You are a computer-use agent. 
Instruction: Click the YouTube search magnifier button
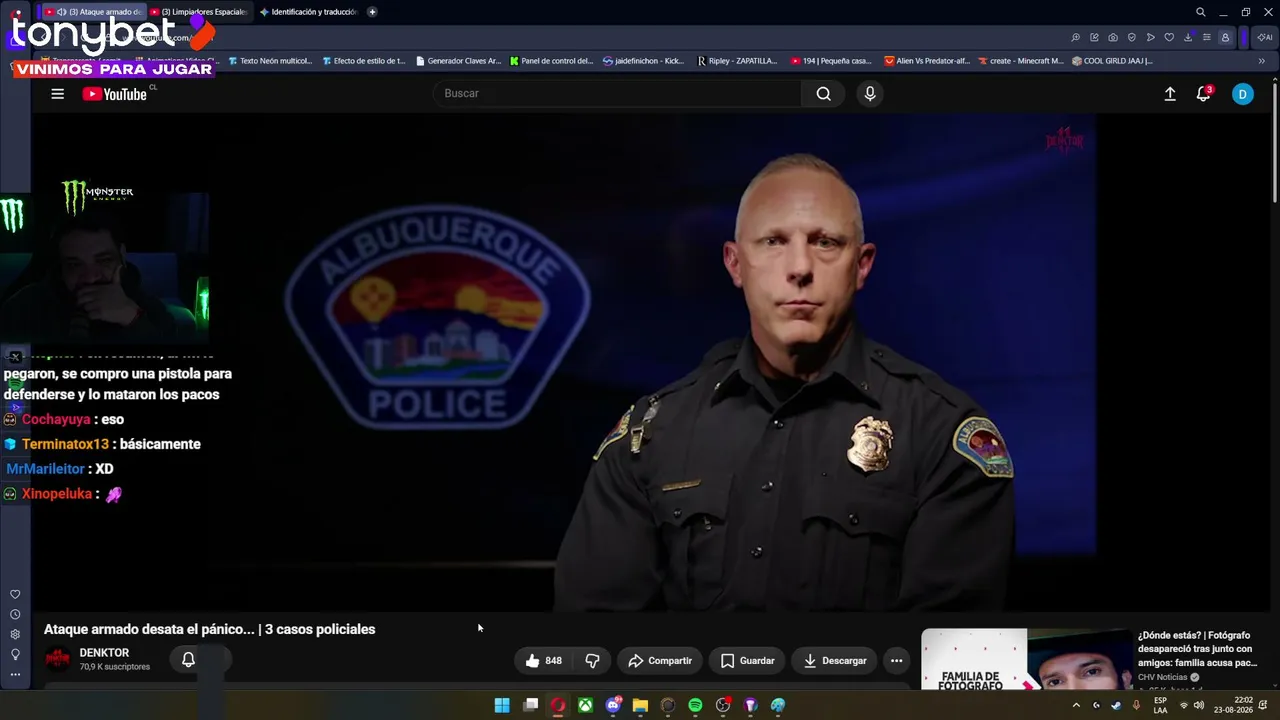tap(823, 94)
